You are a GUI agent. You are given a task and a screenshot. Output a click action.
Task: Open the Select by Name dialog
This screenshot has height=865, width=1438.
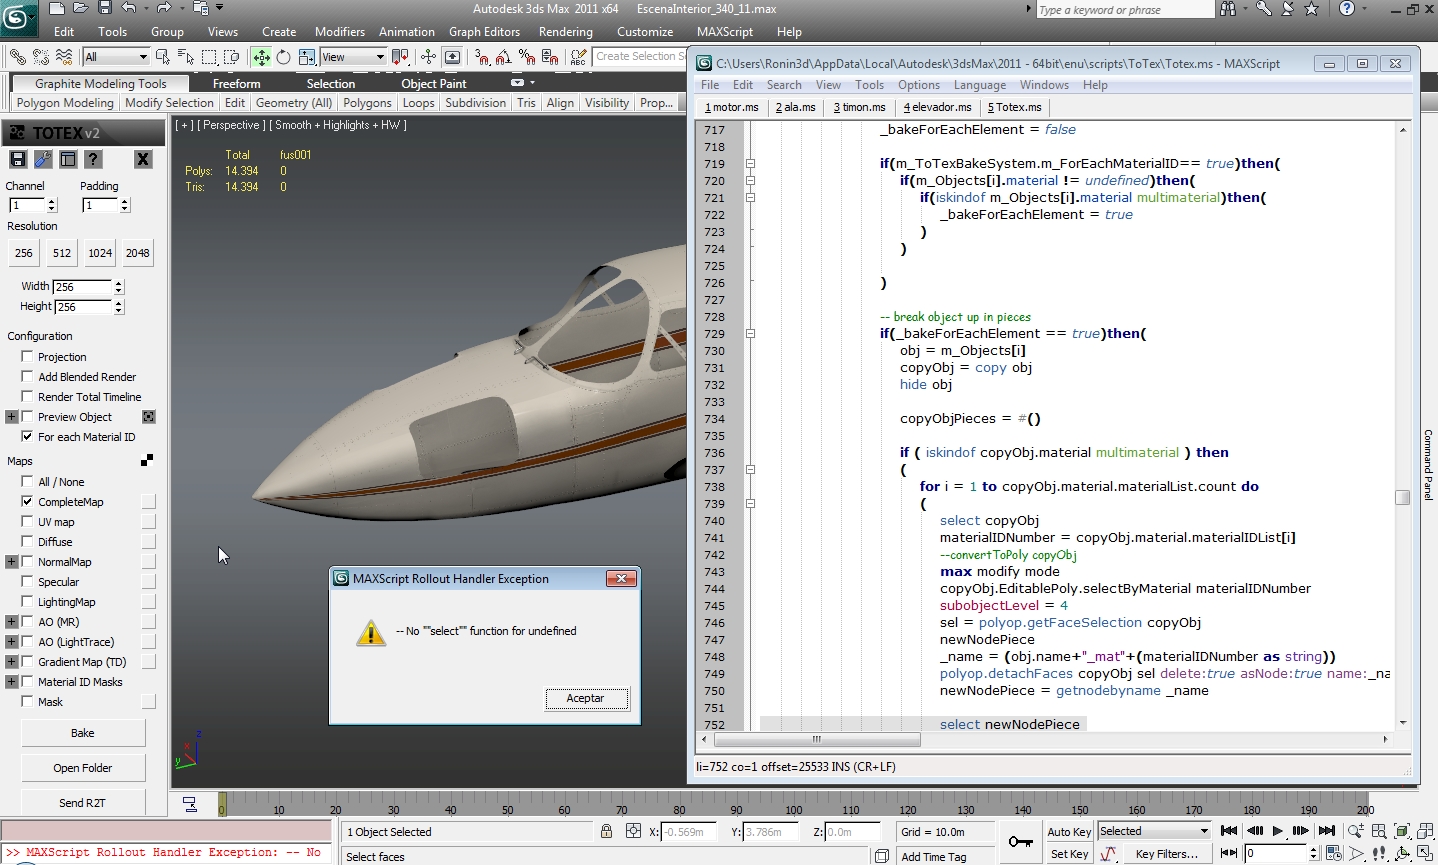[x=188, y=57]
